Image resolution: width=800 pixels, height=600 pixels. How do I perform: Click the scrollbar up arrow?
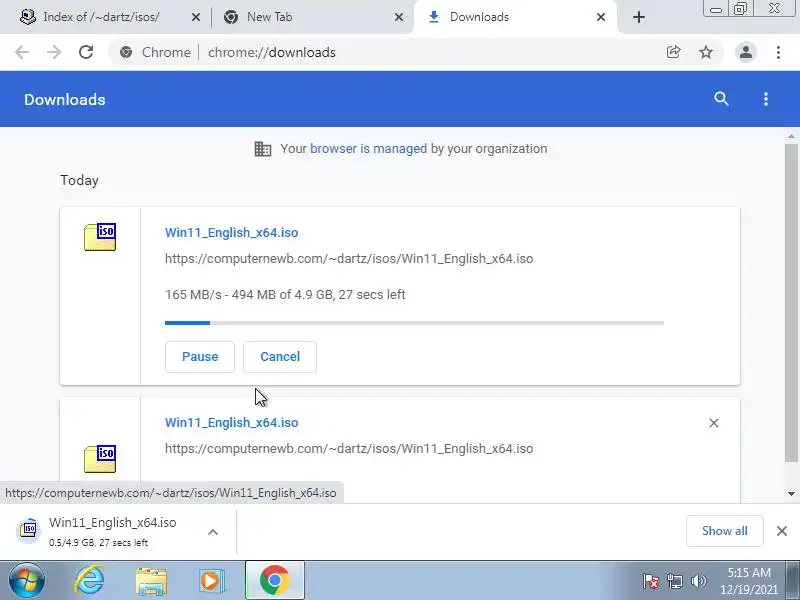[791, 136]
